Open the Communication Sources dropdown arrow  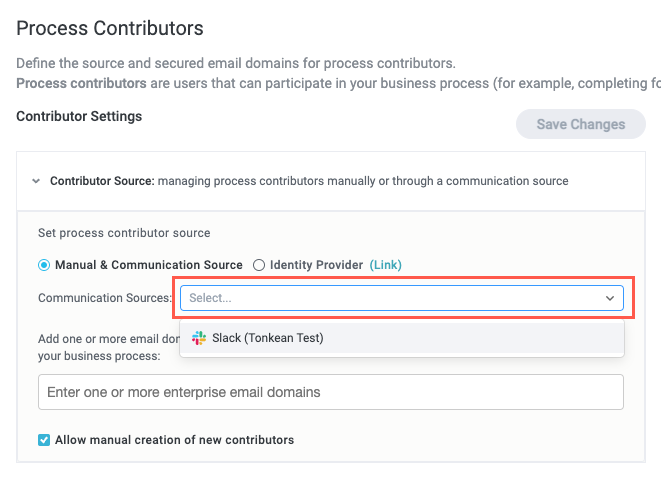(609, 298)
